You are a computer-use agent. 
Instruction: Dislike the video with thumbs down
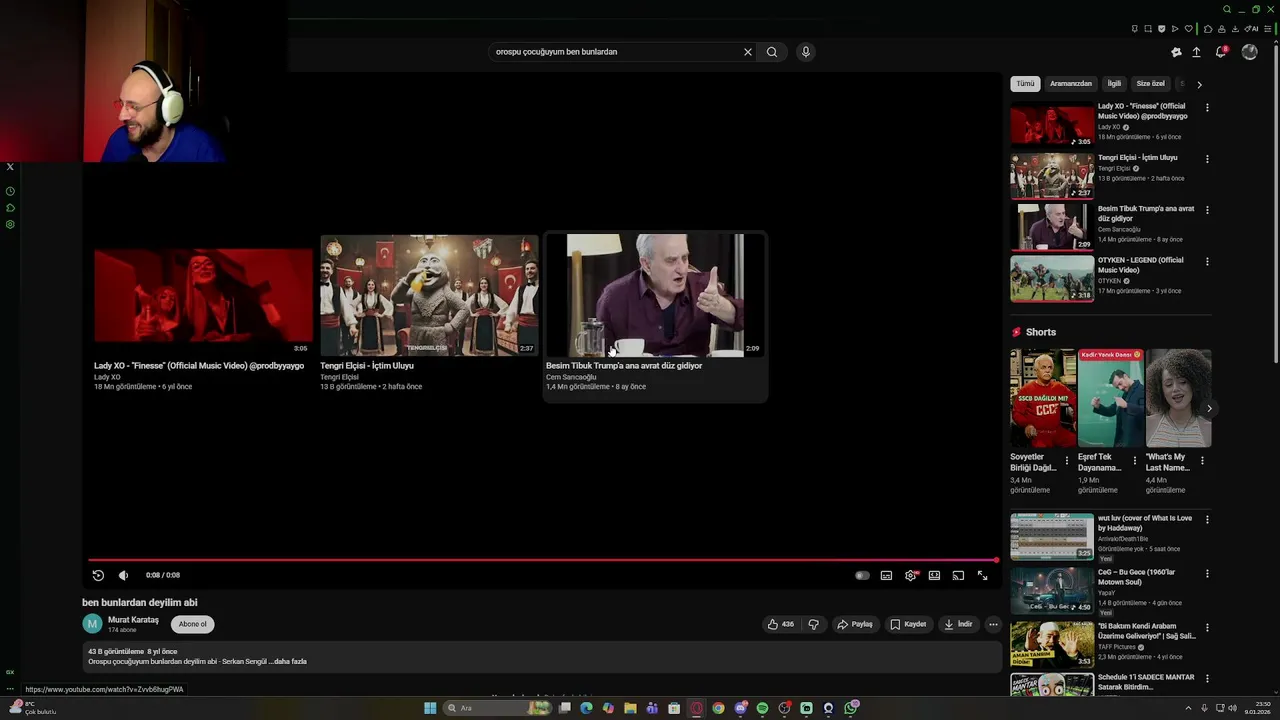pos(813,624)
